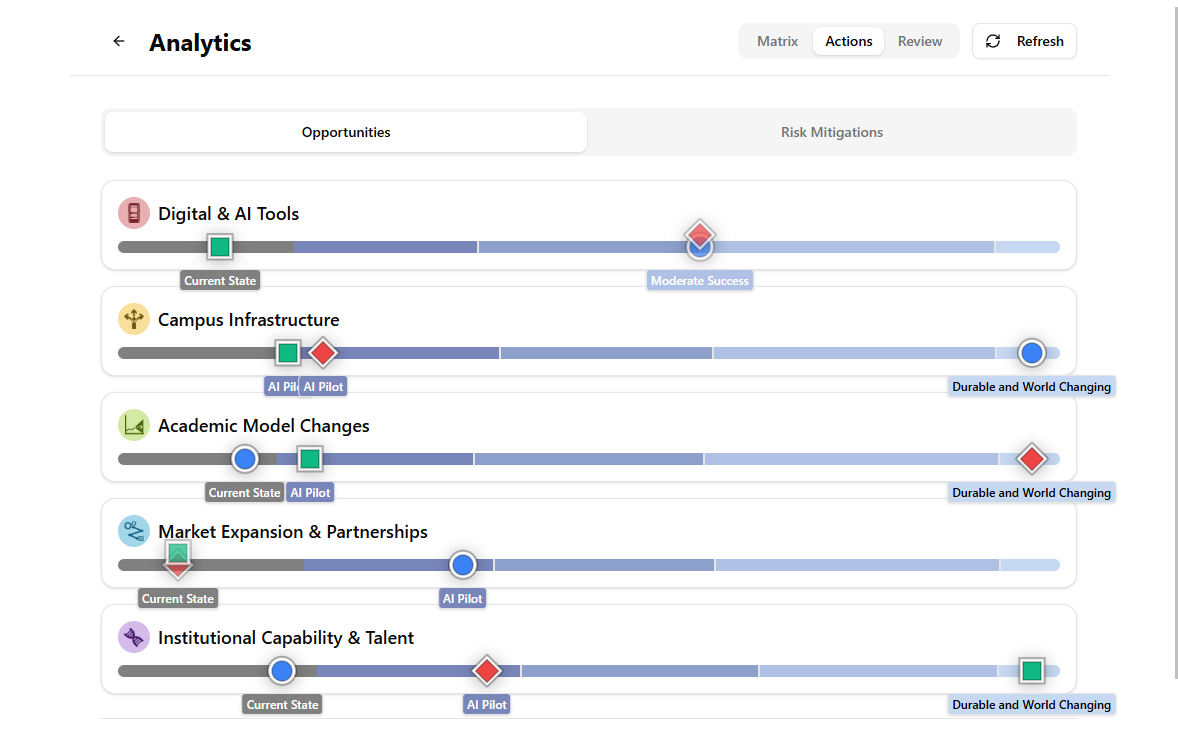The height and width of the screenshot is (729, 1178).
Task: Click the refresh circular arrows icon
Action: pyautogui.click(x=992, y=41)
